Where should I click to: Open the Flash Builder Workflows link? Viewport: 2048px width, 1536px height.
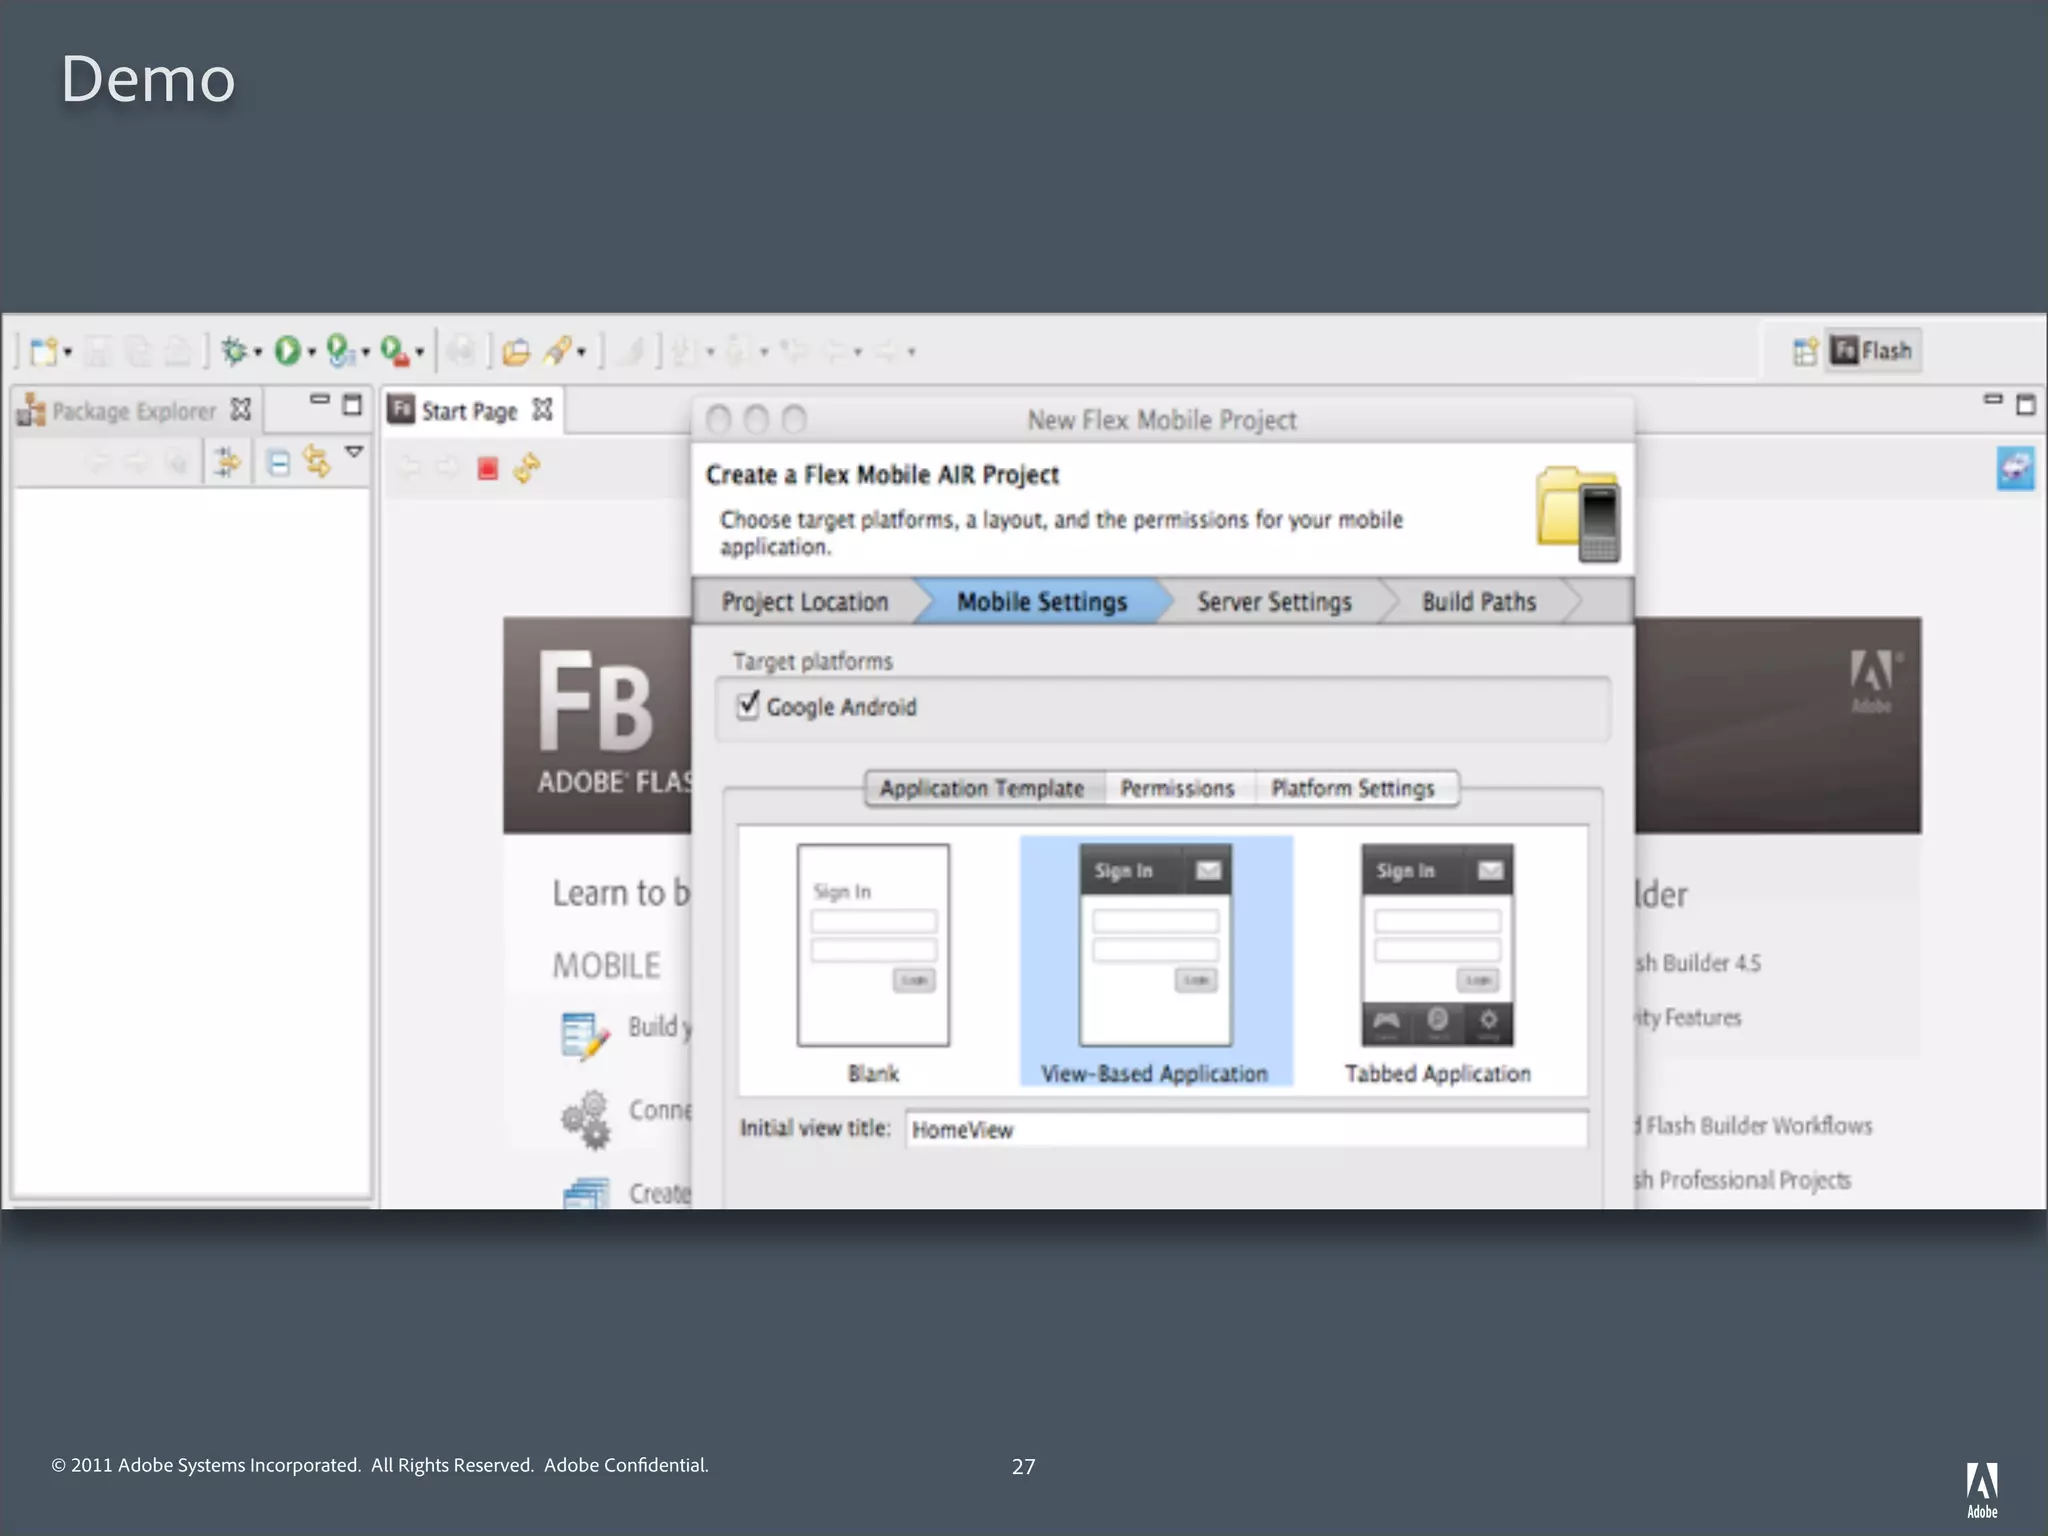pos(1754,1126)
